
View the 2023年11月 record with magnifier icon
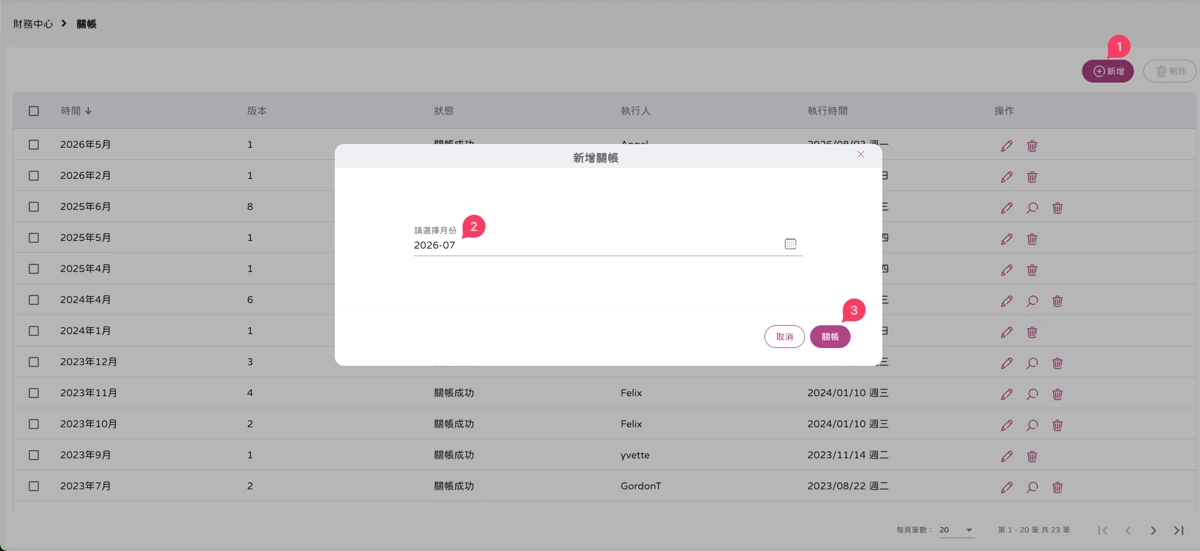click(x=1032, y=394)
